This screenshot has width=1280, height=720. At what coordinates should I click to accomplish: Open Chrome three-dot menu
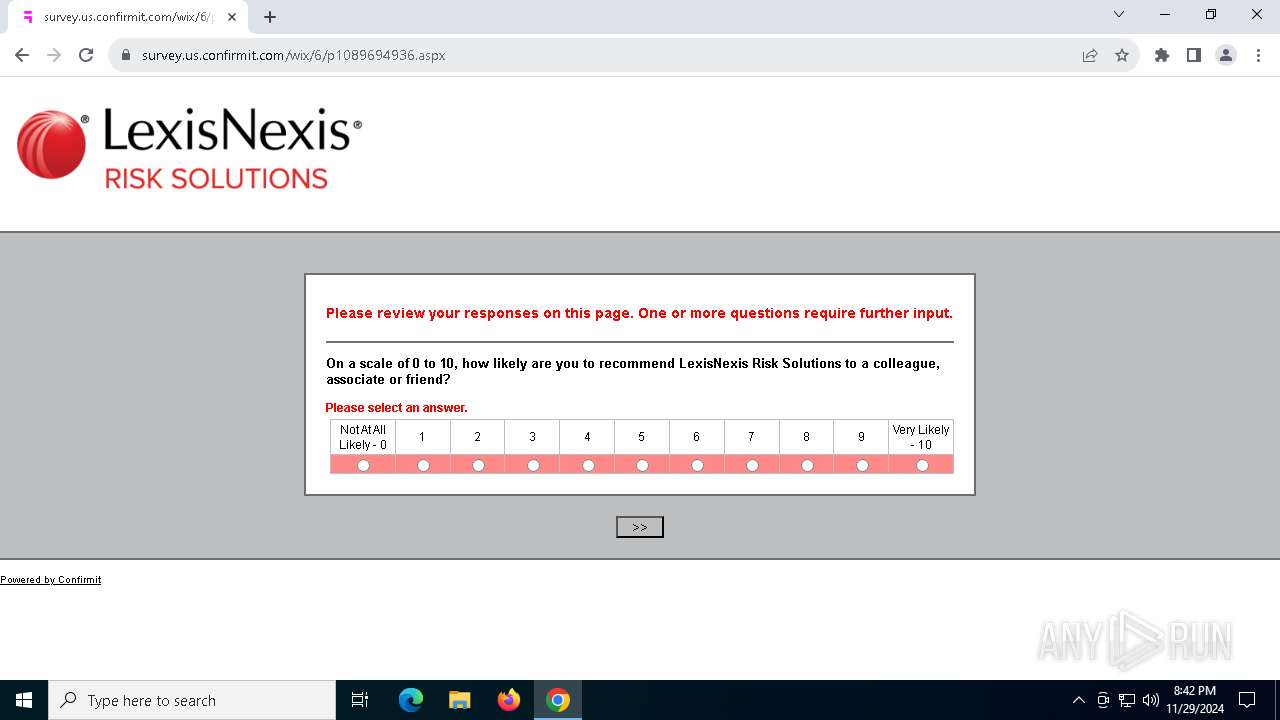1258,55
